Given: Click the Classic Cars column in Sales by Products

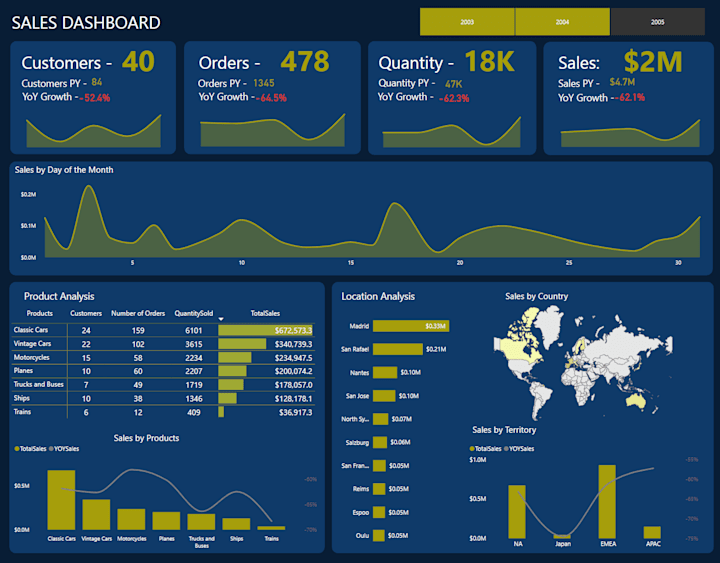Looking at the screenshot, I should pos(61,500).
